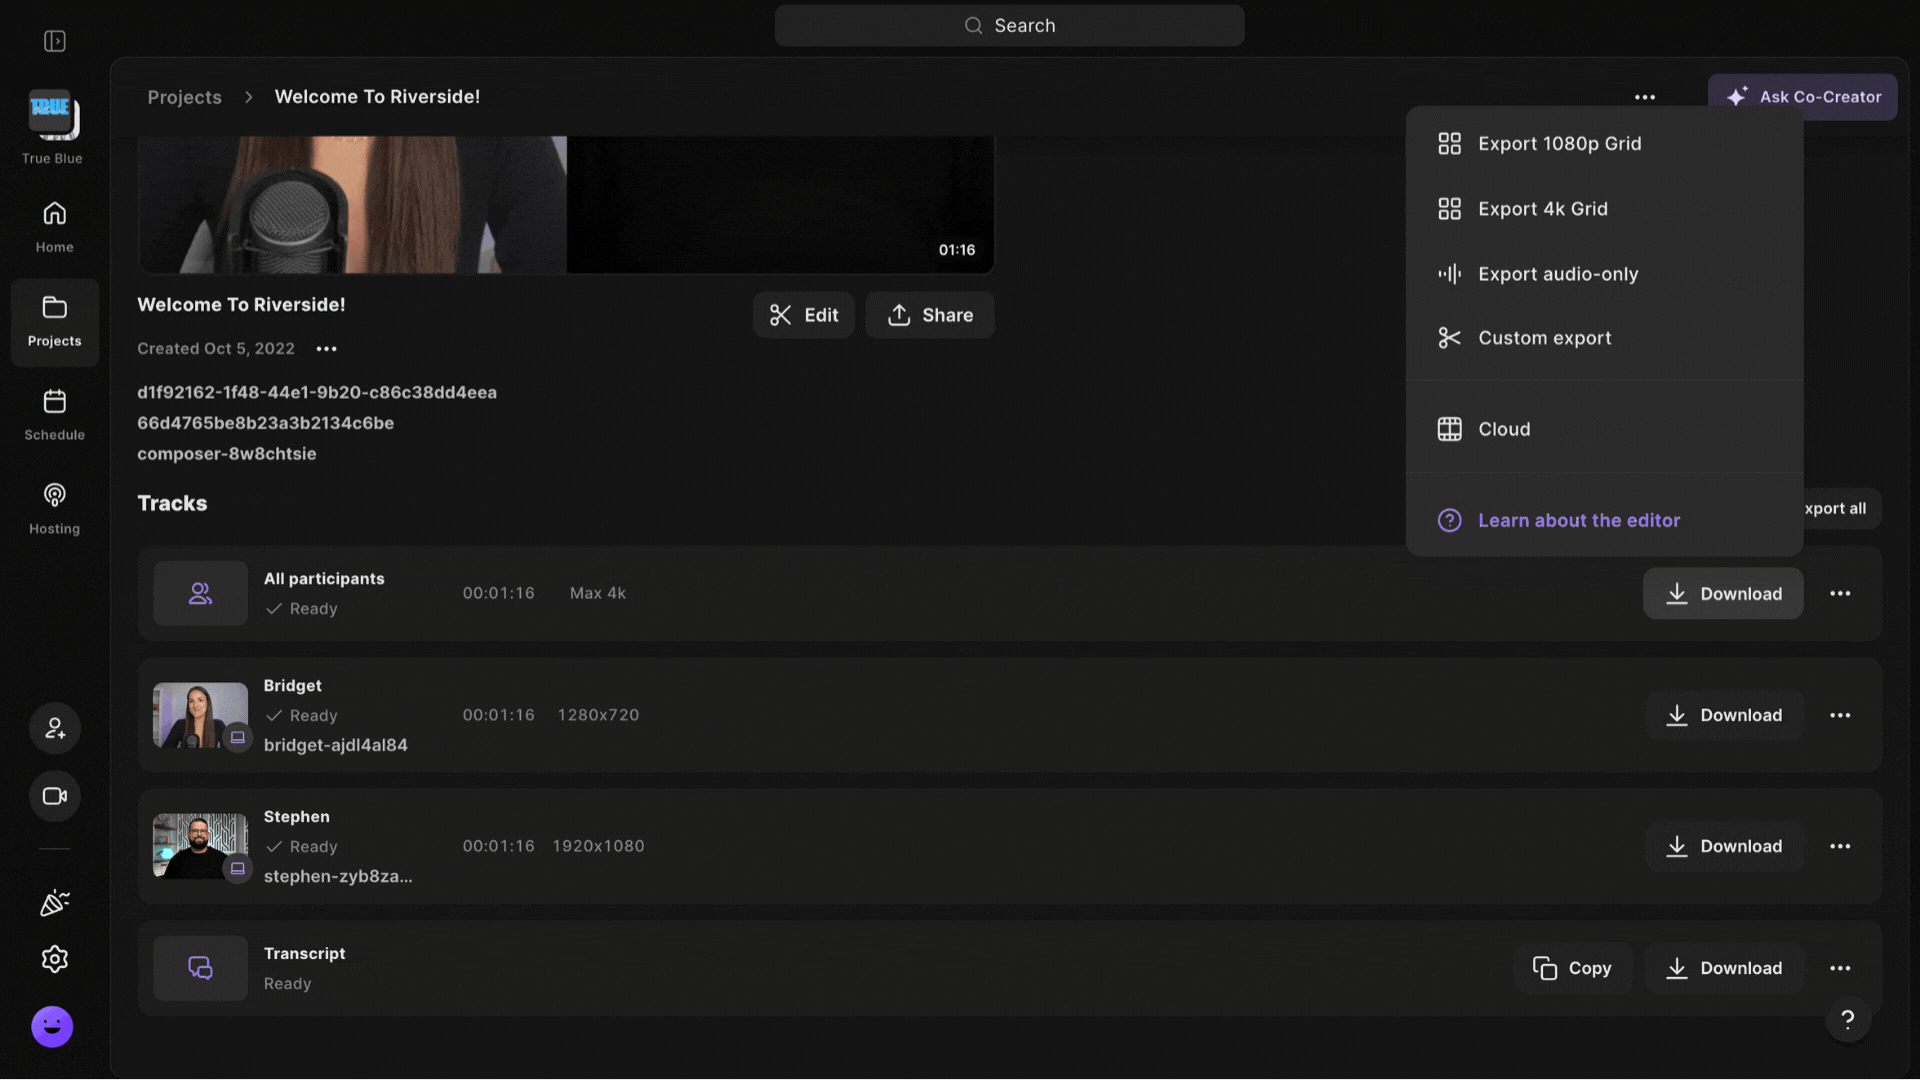
Task: Click the purple smiley avatar
Action: click(52, 1026)
